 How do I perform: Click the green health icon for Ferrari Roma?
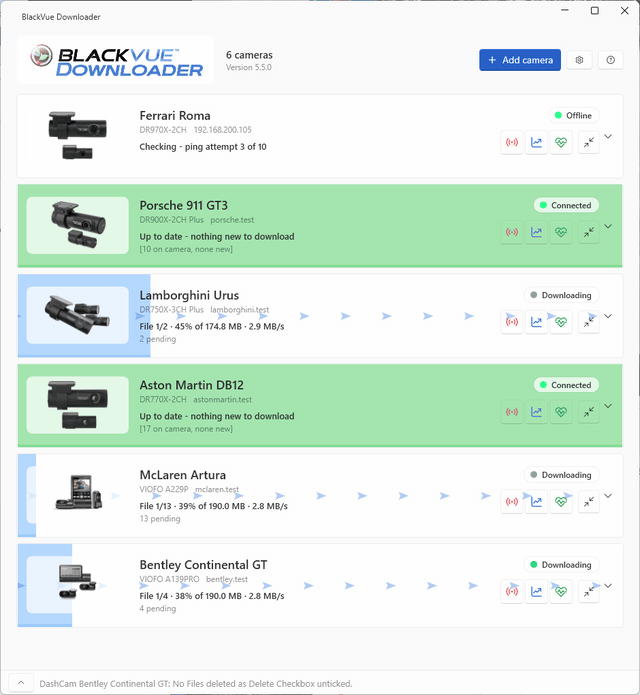coord(561,142)
